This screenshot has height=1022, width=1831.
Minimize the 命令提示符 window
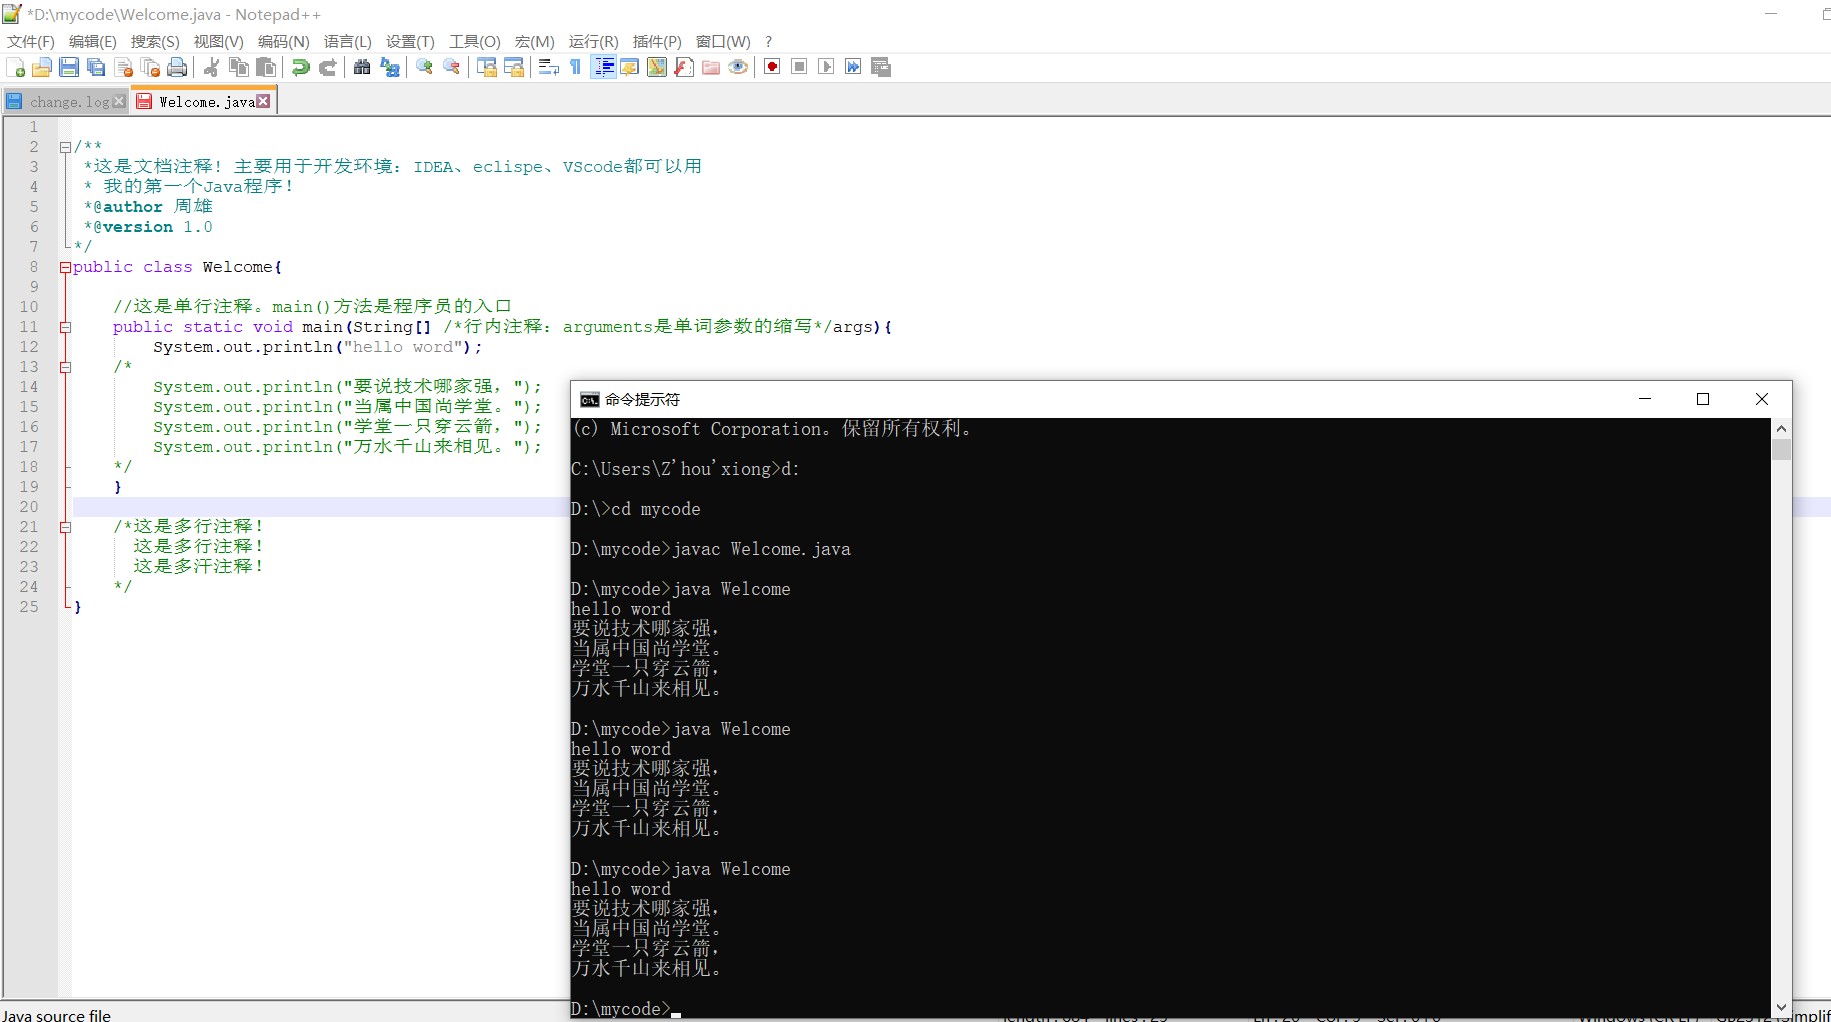[1644, 399]
